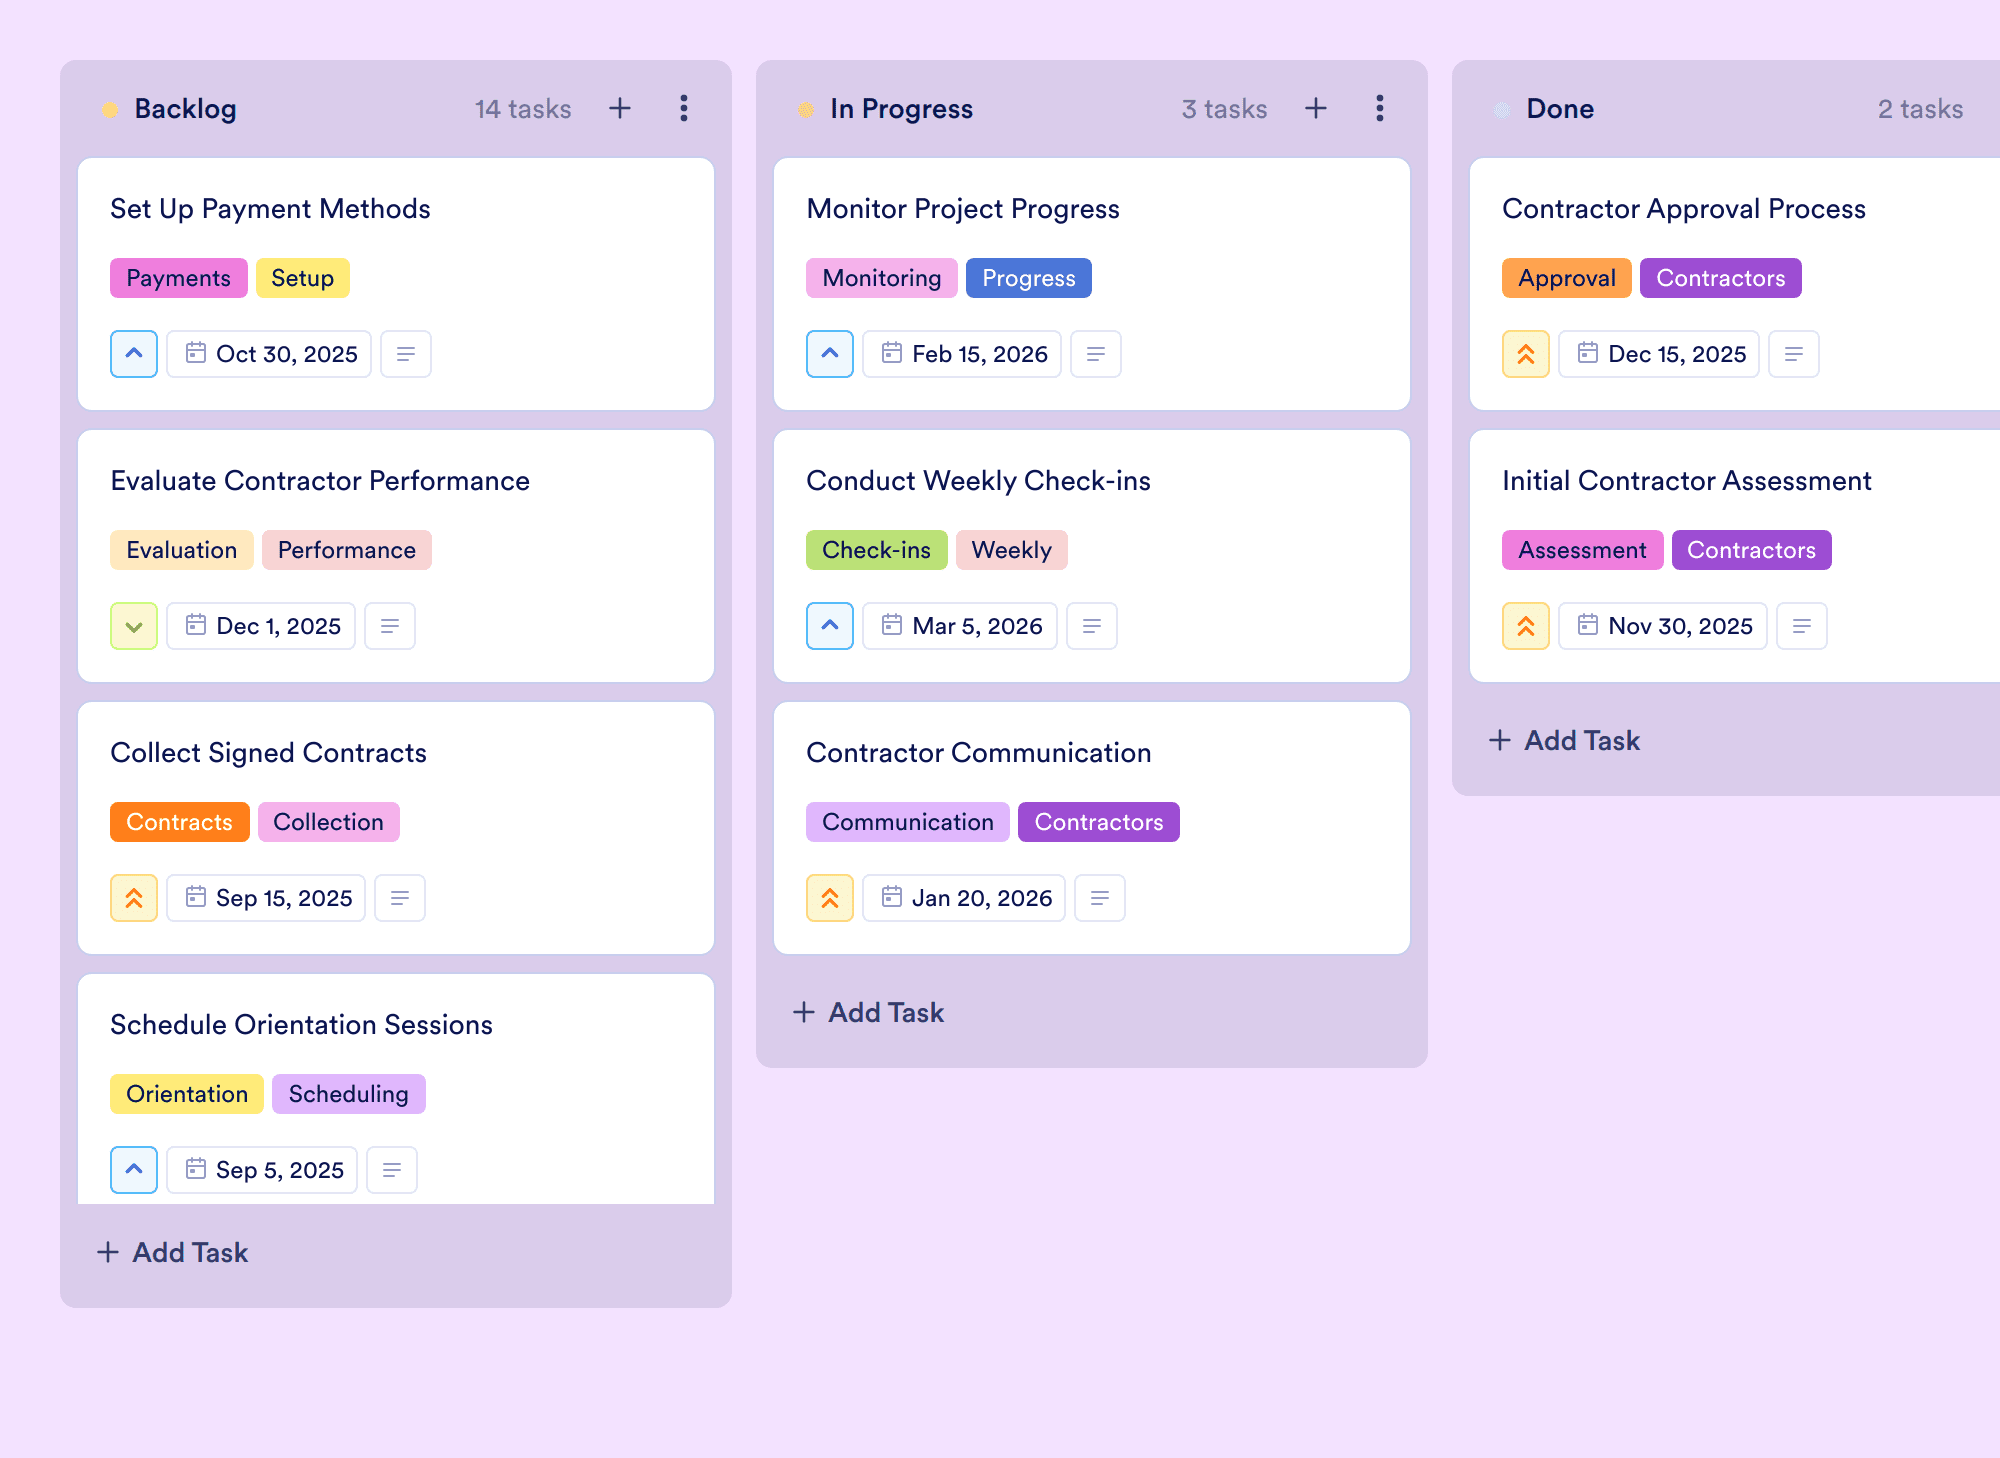
Task: Select the Payments tag
Action: 178,278
